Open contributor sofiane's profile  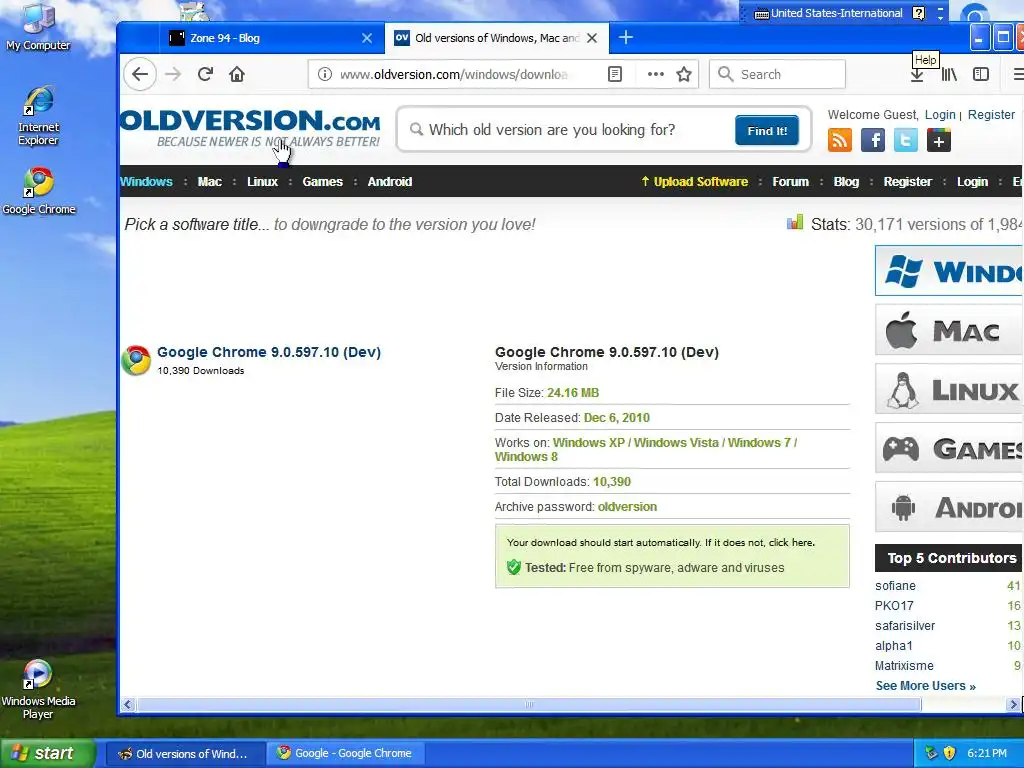(x=895, y=586)
